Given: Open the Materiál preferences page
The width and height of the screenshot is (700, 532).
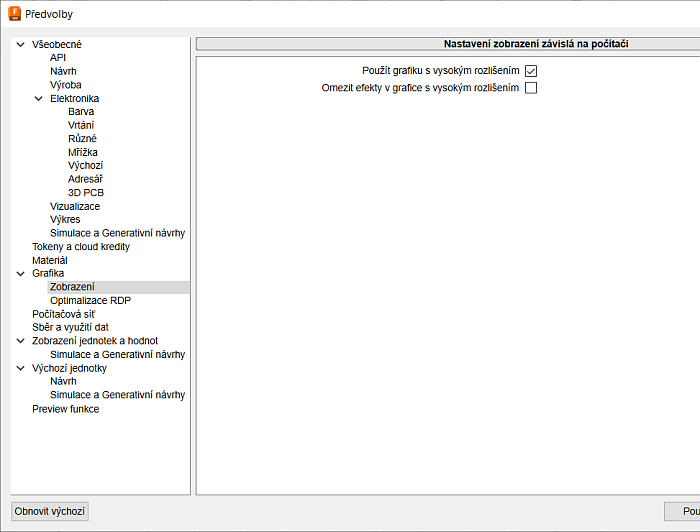Looking at the screenshot, I should 50,260.
